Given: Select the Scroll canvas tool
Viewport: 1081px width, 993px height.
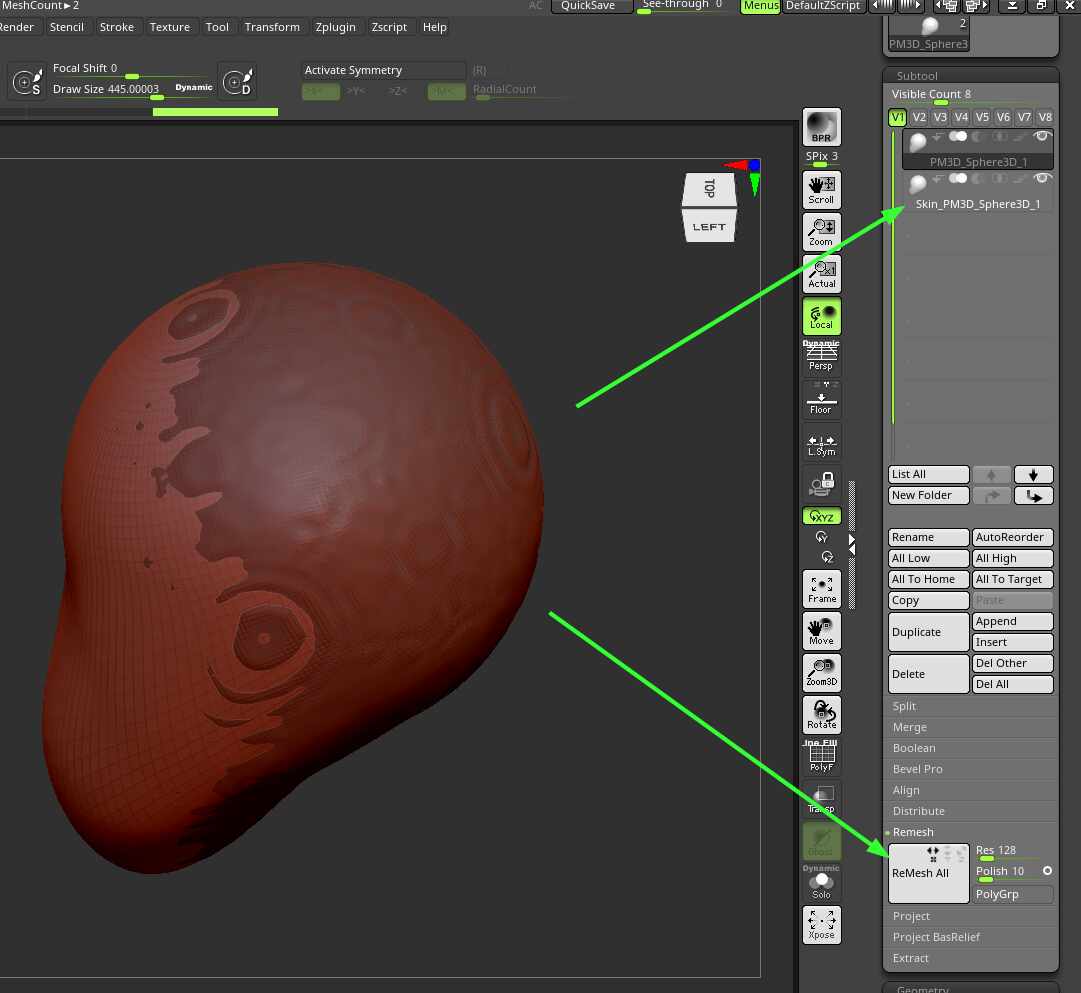Looking at the screenshot, I should tap(821, 190).
